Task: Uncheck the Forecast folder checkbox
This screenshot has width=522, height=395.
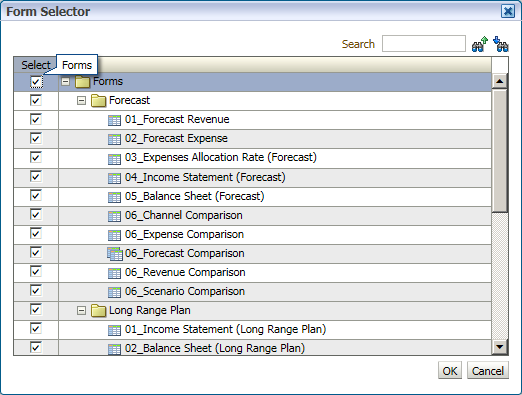Action: click(36, 100)
